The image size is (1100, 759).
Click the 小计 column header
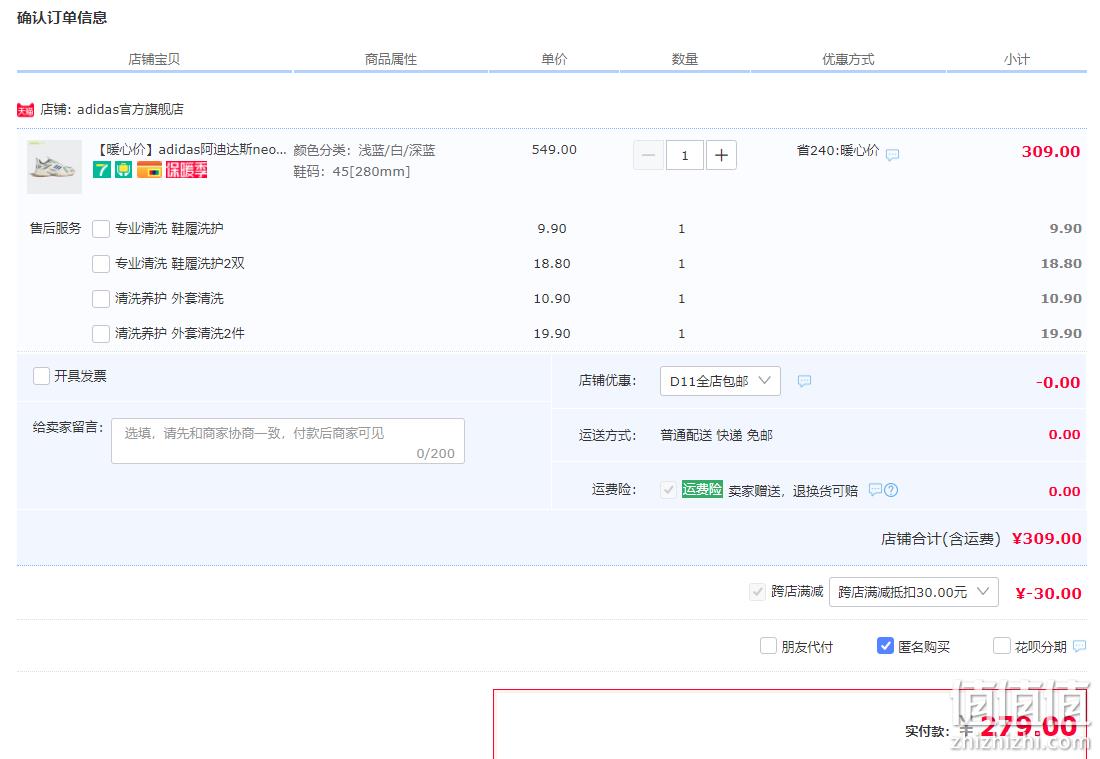(x=1017, y=60)
